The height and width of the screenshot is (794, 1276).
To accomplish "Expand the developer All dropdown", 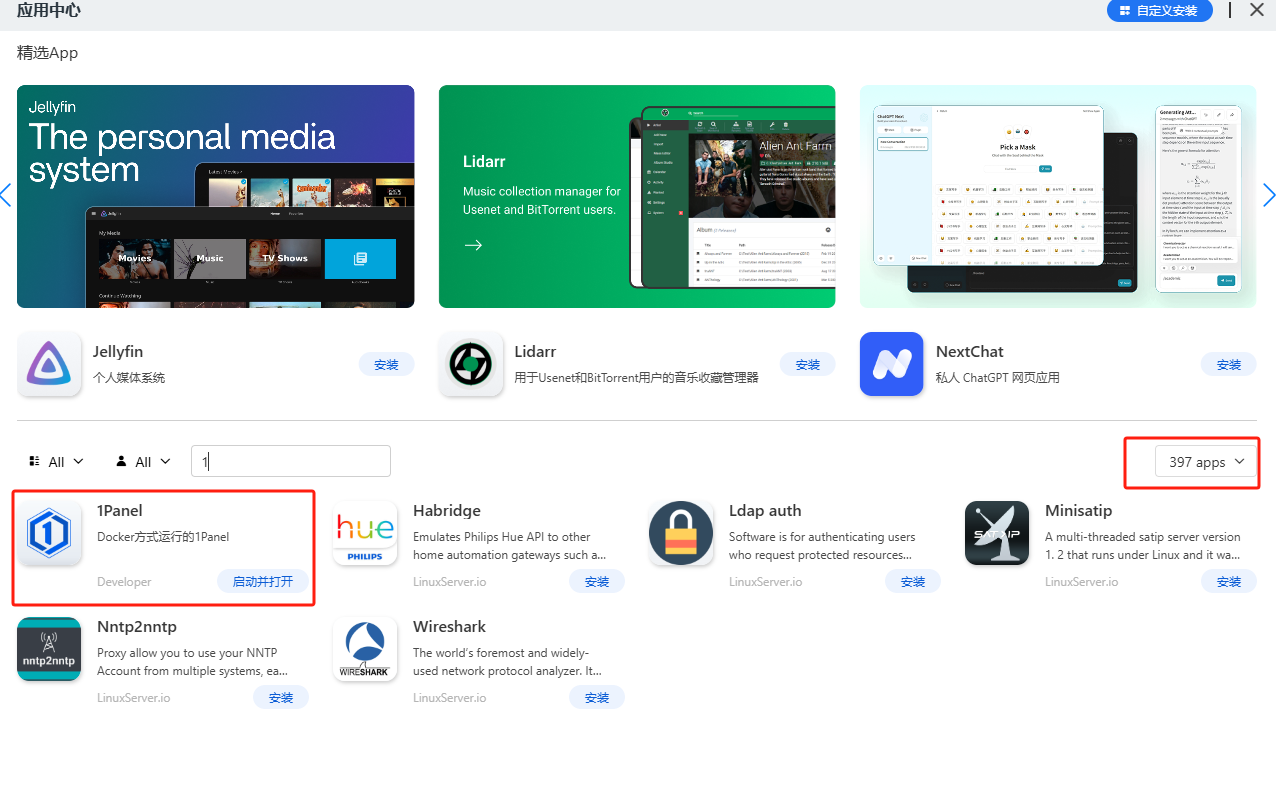I will click(143, 461).
